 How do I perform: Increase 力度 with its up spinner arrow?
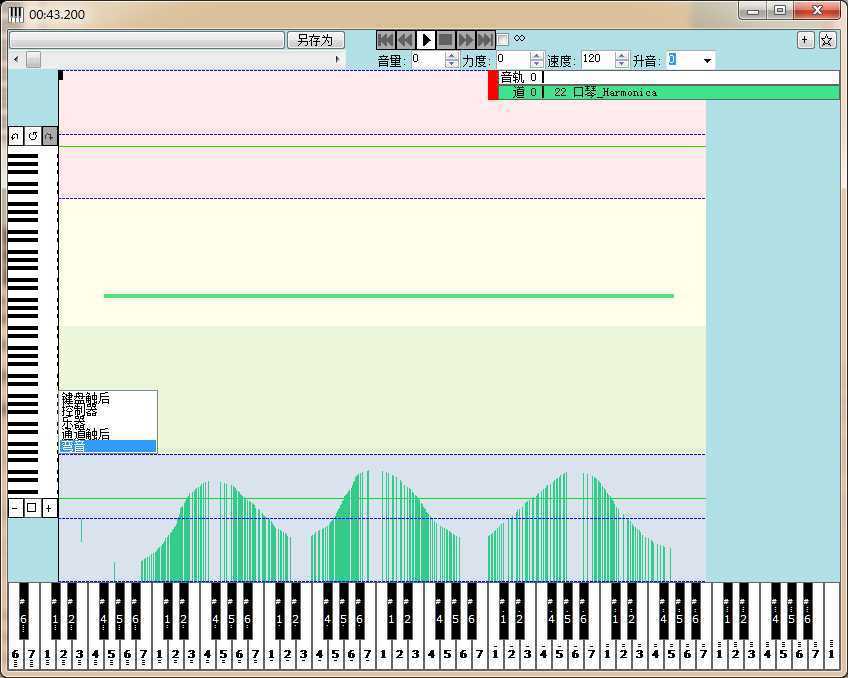pos(536,56)
